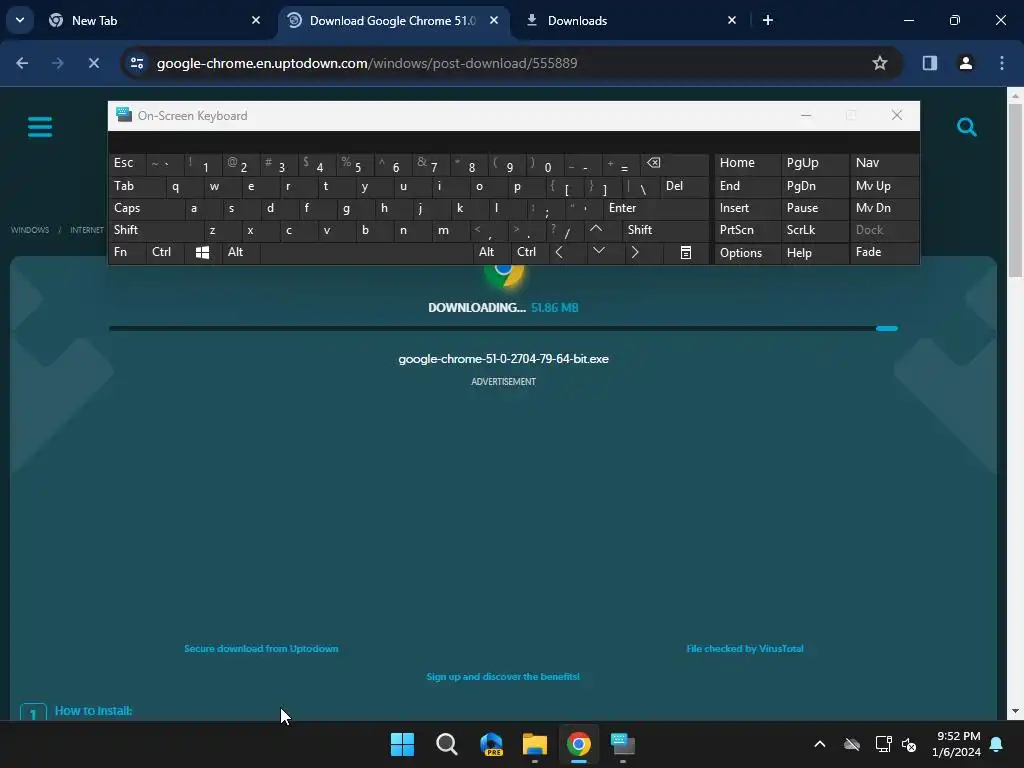
Task: Toggle the right Shift key
Action: (x=665, y=230)
